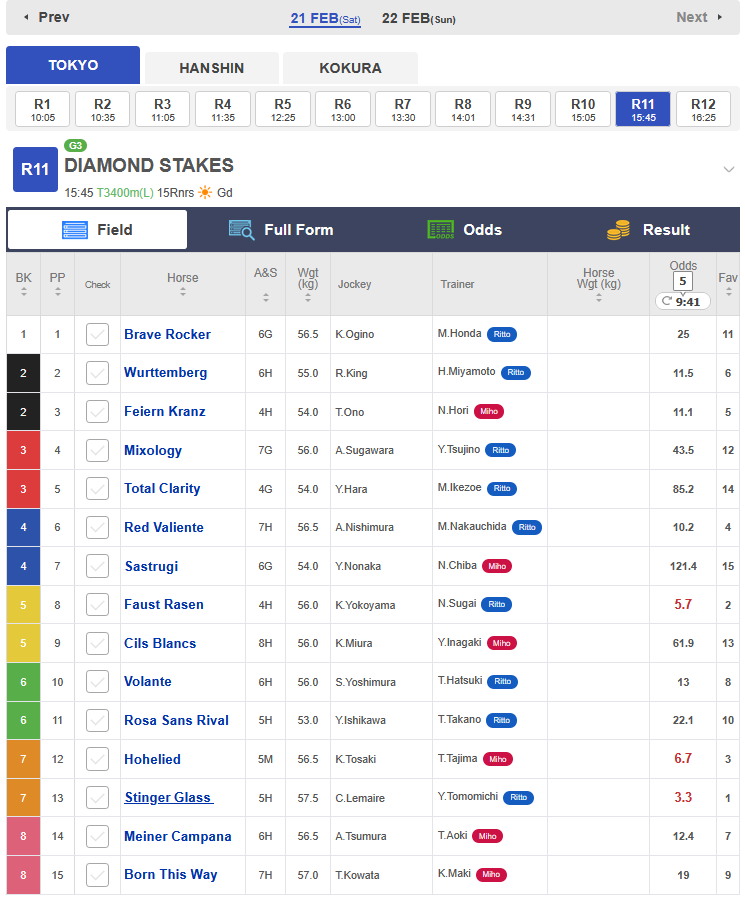Open the Full Form tab
The width and height of the screenshot is (745, 901).
281,230
